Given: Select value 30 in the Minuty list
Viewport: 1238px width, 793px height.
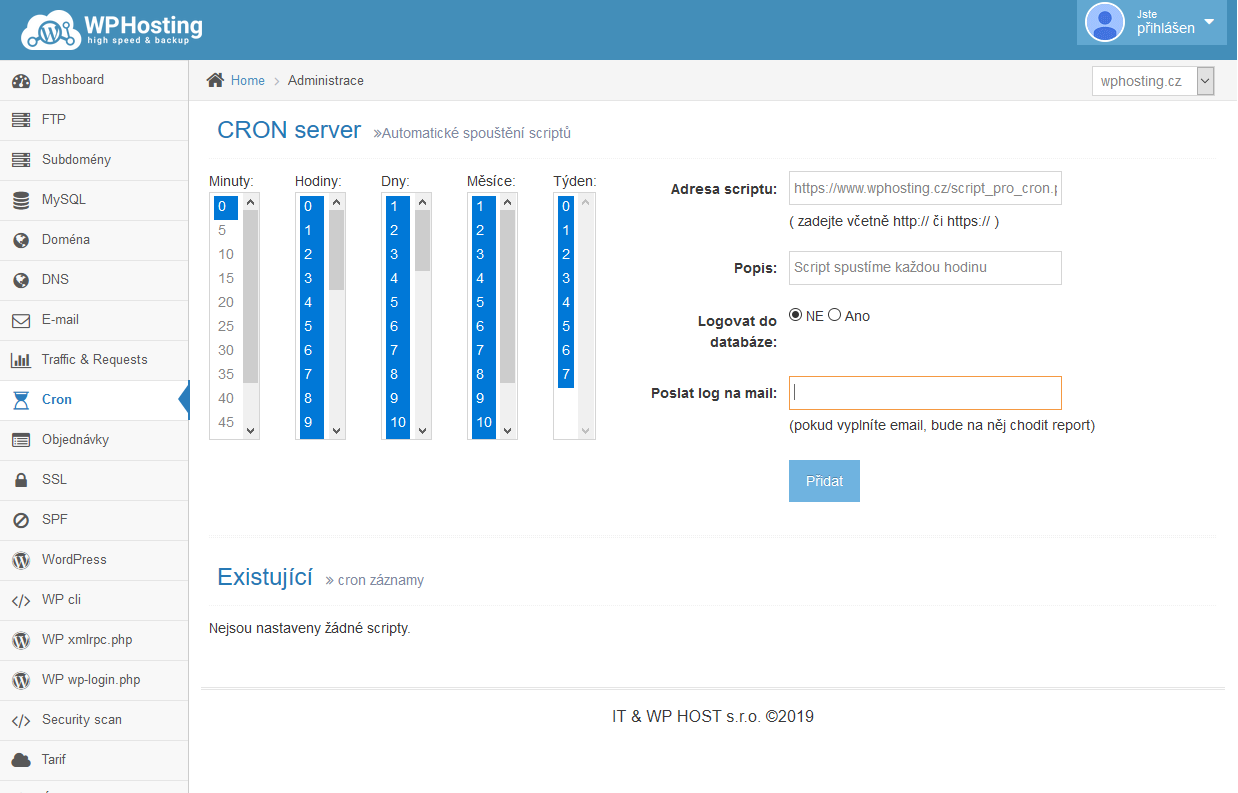Looking at the screenshot, I should 226,352.
